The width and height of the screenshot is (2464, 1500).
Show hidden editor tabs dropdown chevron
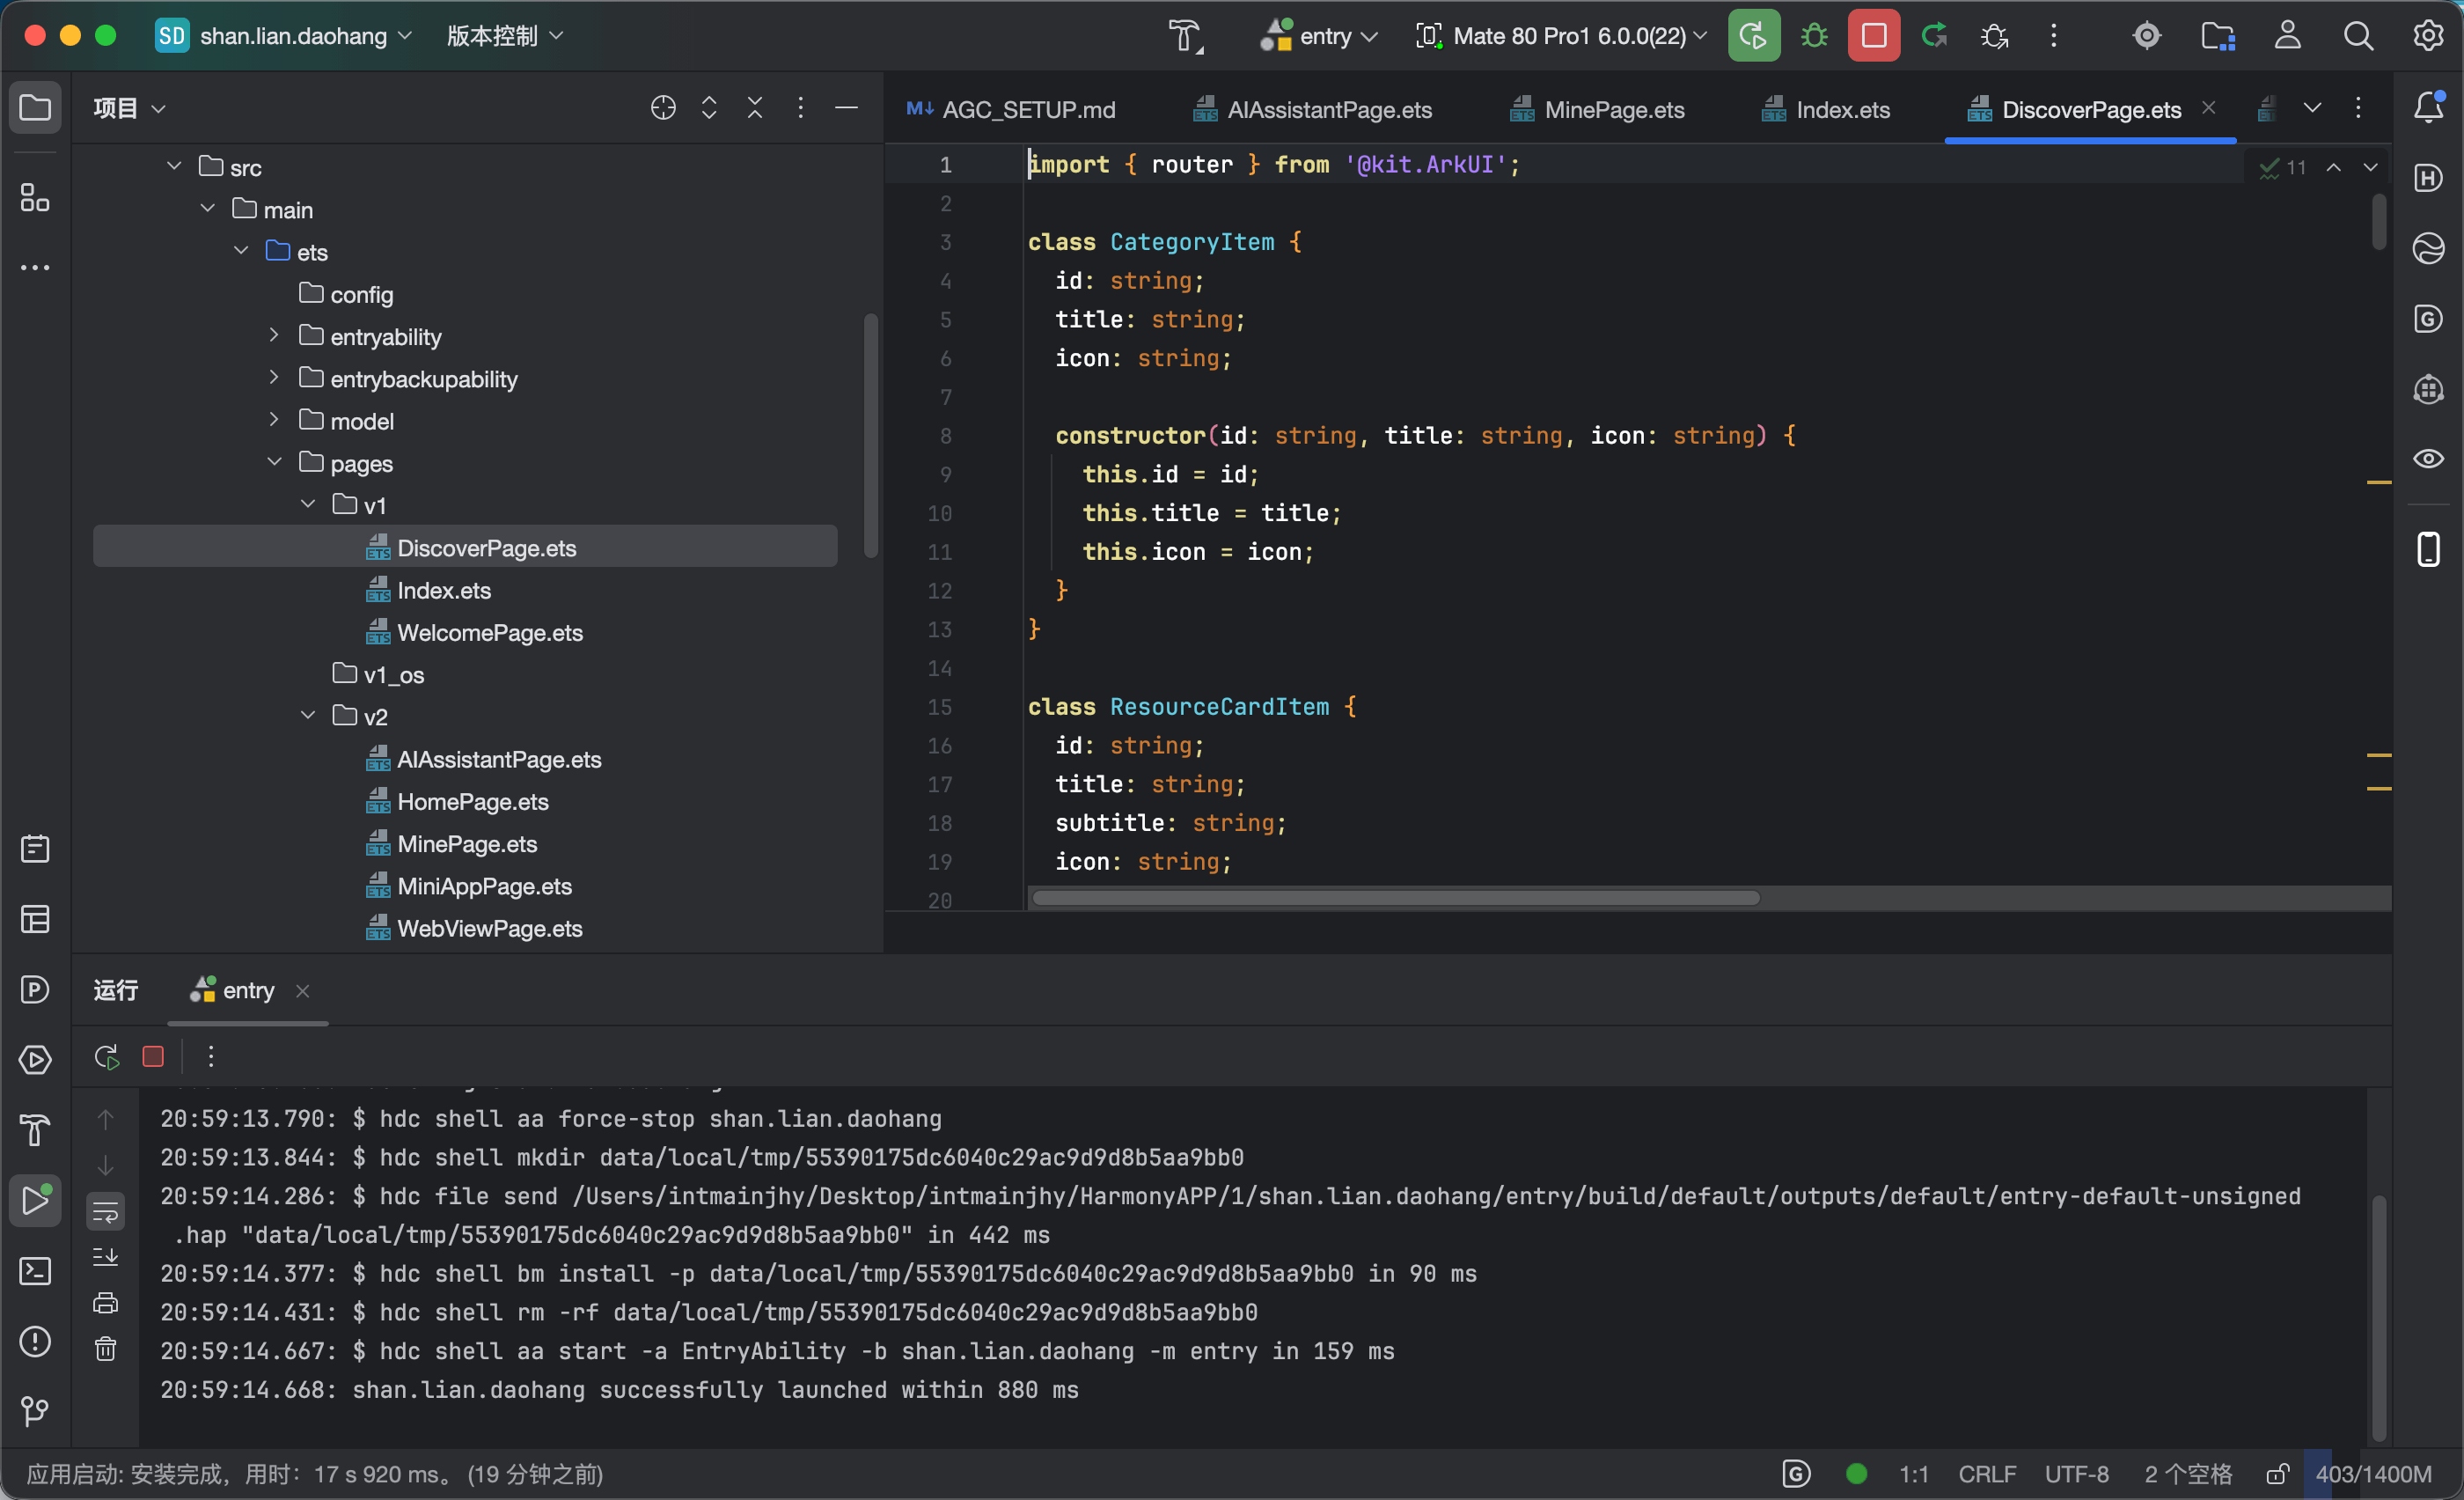(2313, 107)
